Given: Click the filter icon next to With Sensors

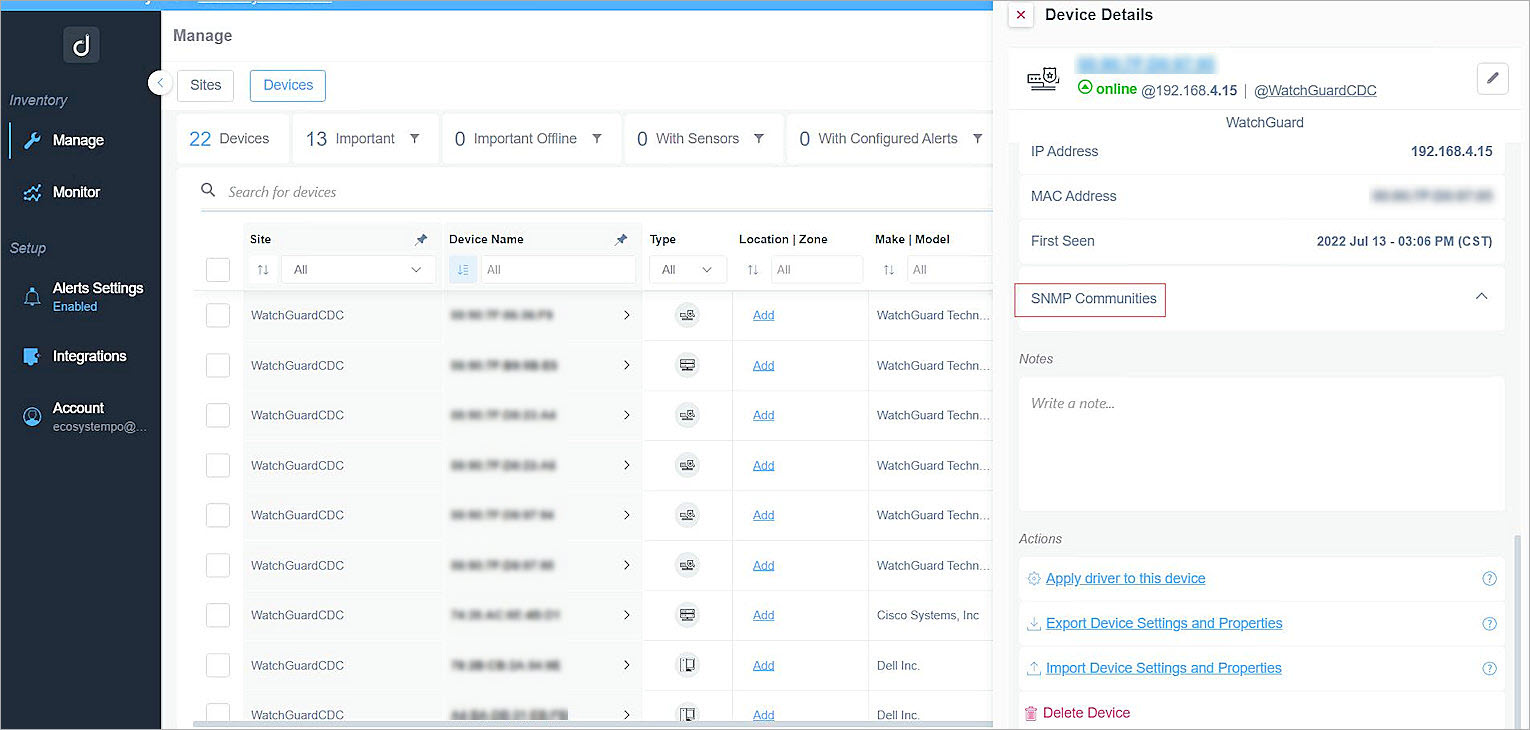Looking at the screenshot, I should tap(759, 139).
